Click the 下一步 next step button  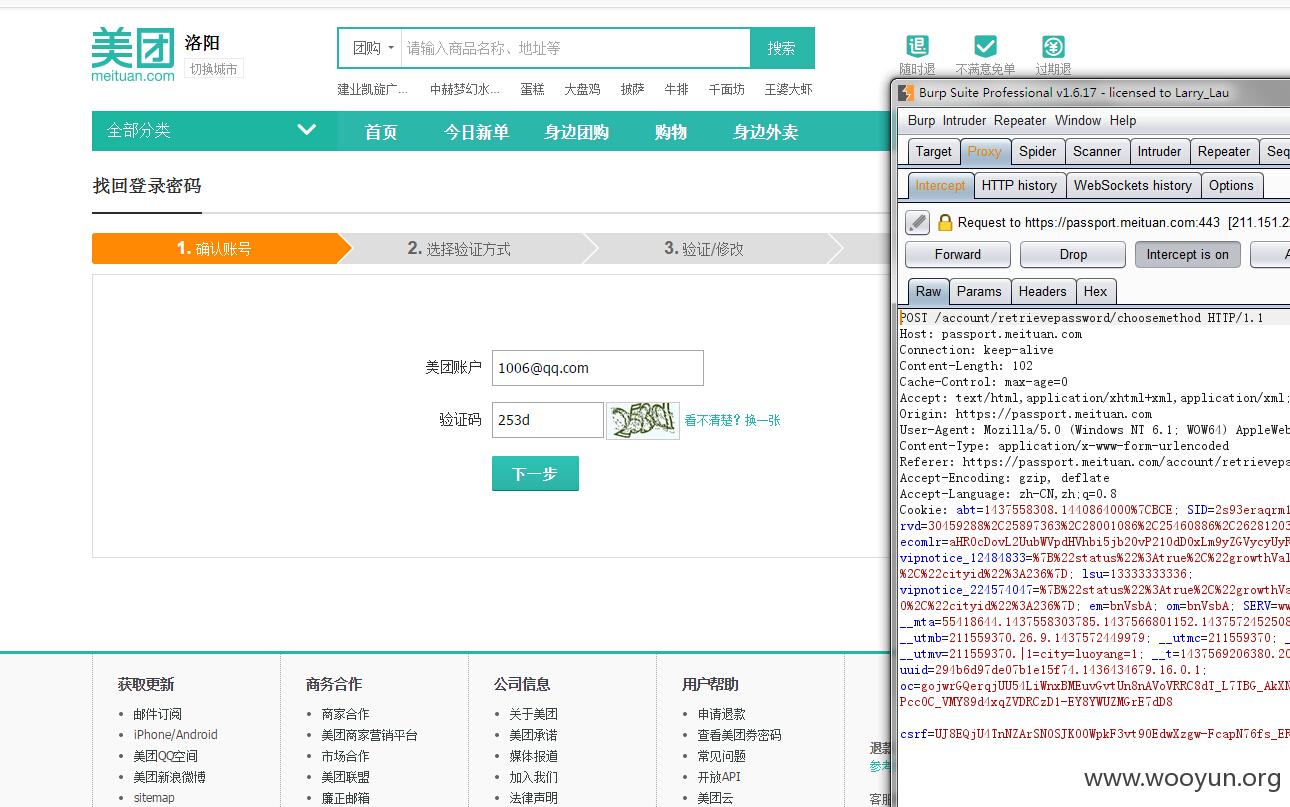click(x=535, y=473)
